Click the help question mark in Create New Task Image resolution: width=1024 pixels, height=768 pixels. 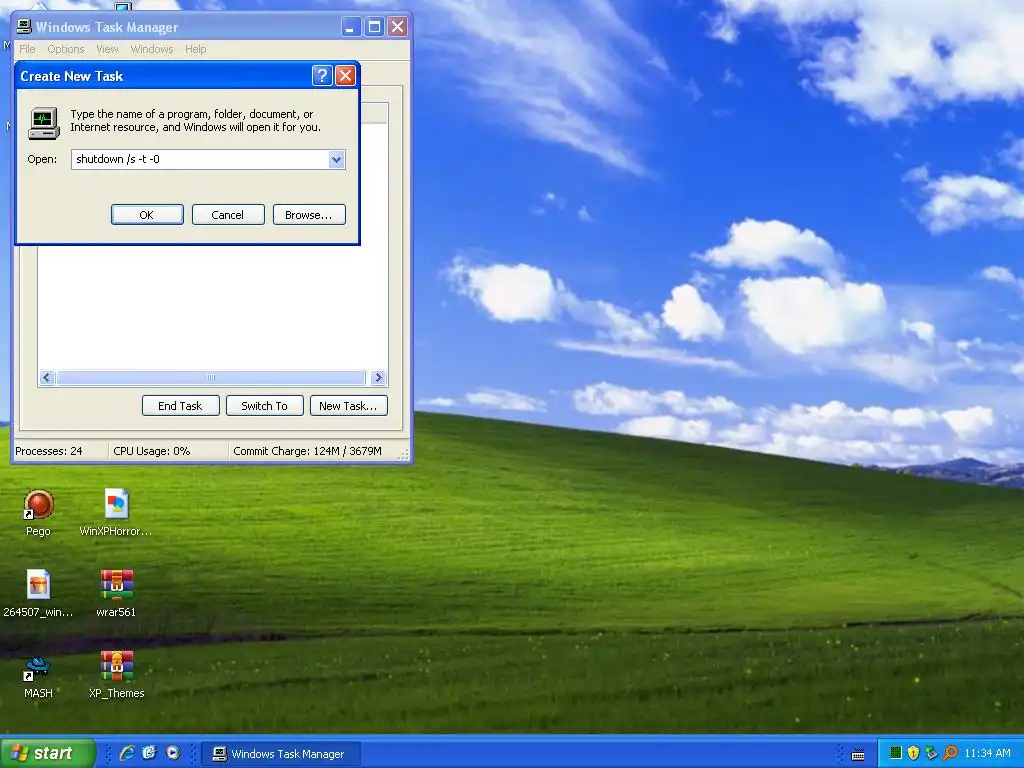(x=322, y=76)
